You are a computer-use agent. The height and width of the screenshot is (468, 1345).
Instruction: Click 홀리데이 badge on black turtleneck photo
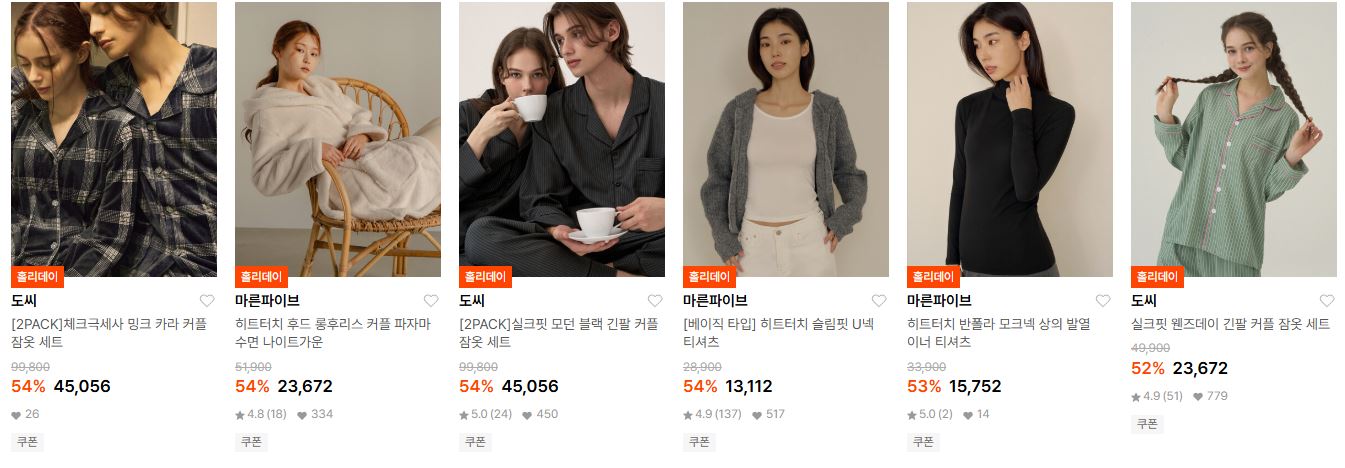[933, 276]
